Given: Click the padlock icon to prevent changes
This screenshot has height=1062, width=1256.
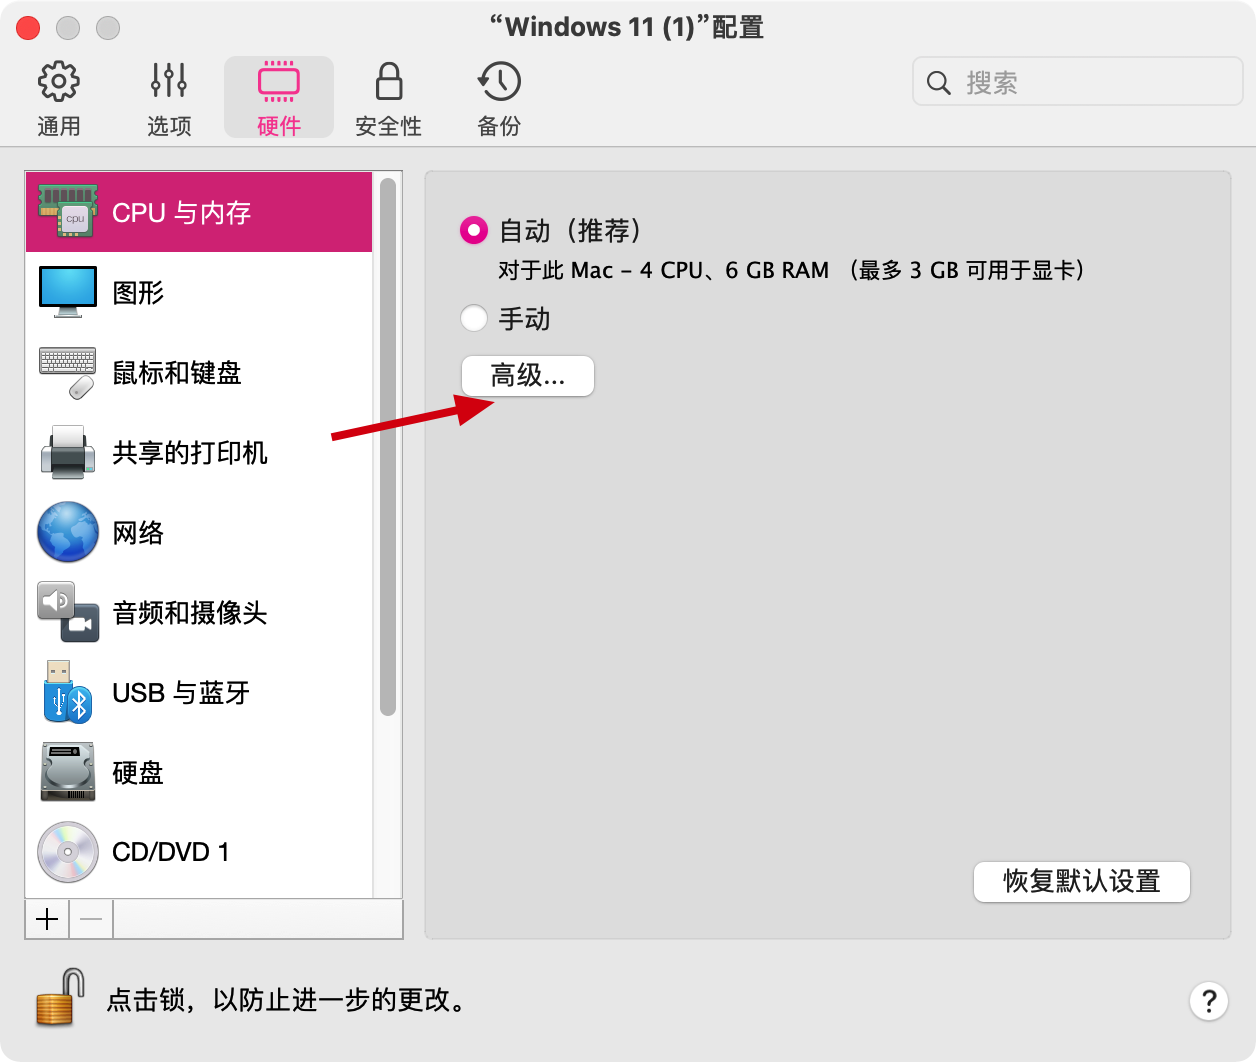Looking at the screenshot, I should 60,997.
